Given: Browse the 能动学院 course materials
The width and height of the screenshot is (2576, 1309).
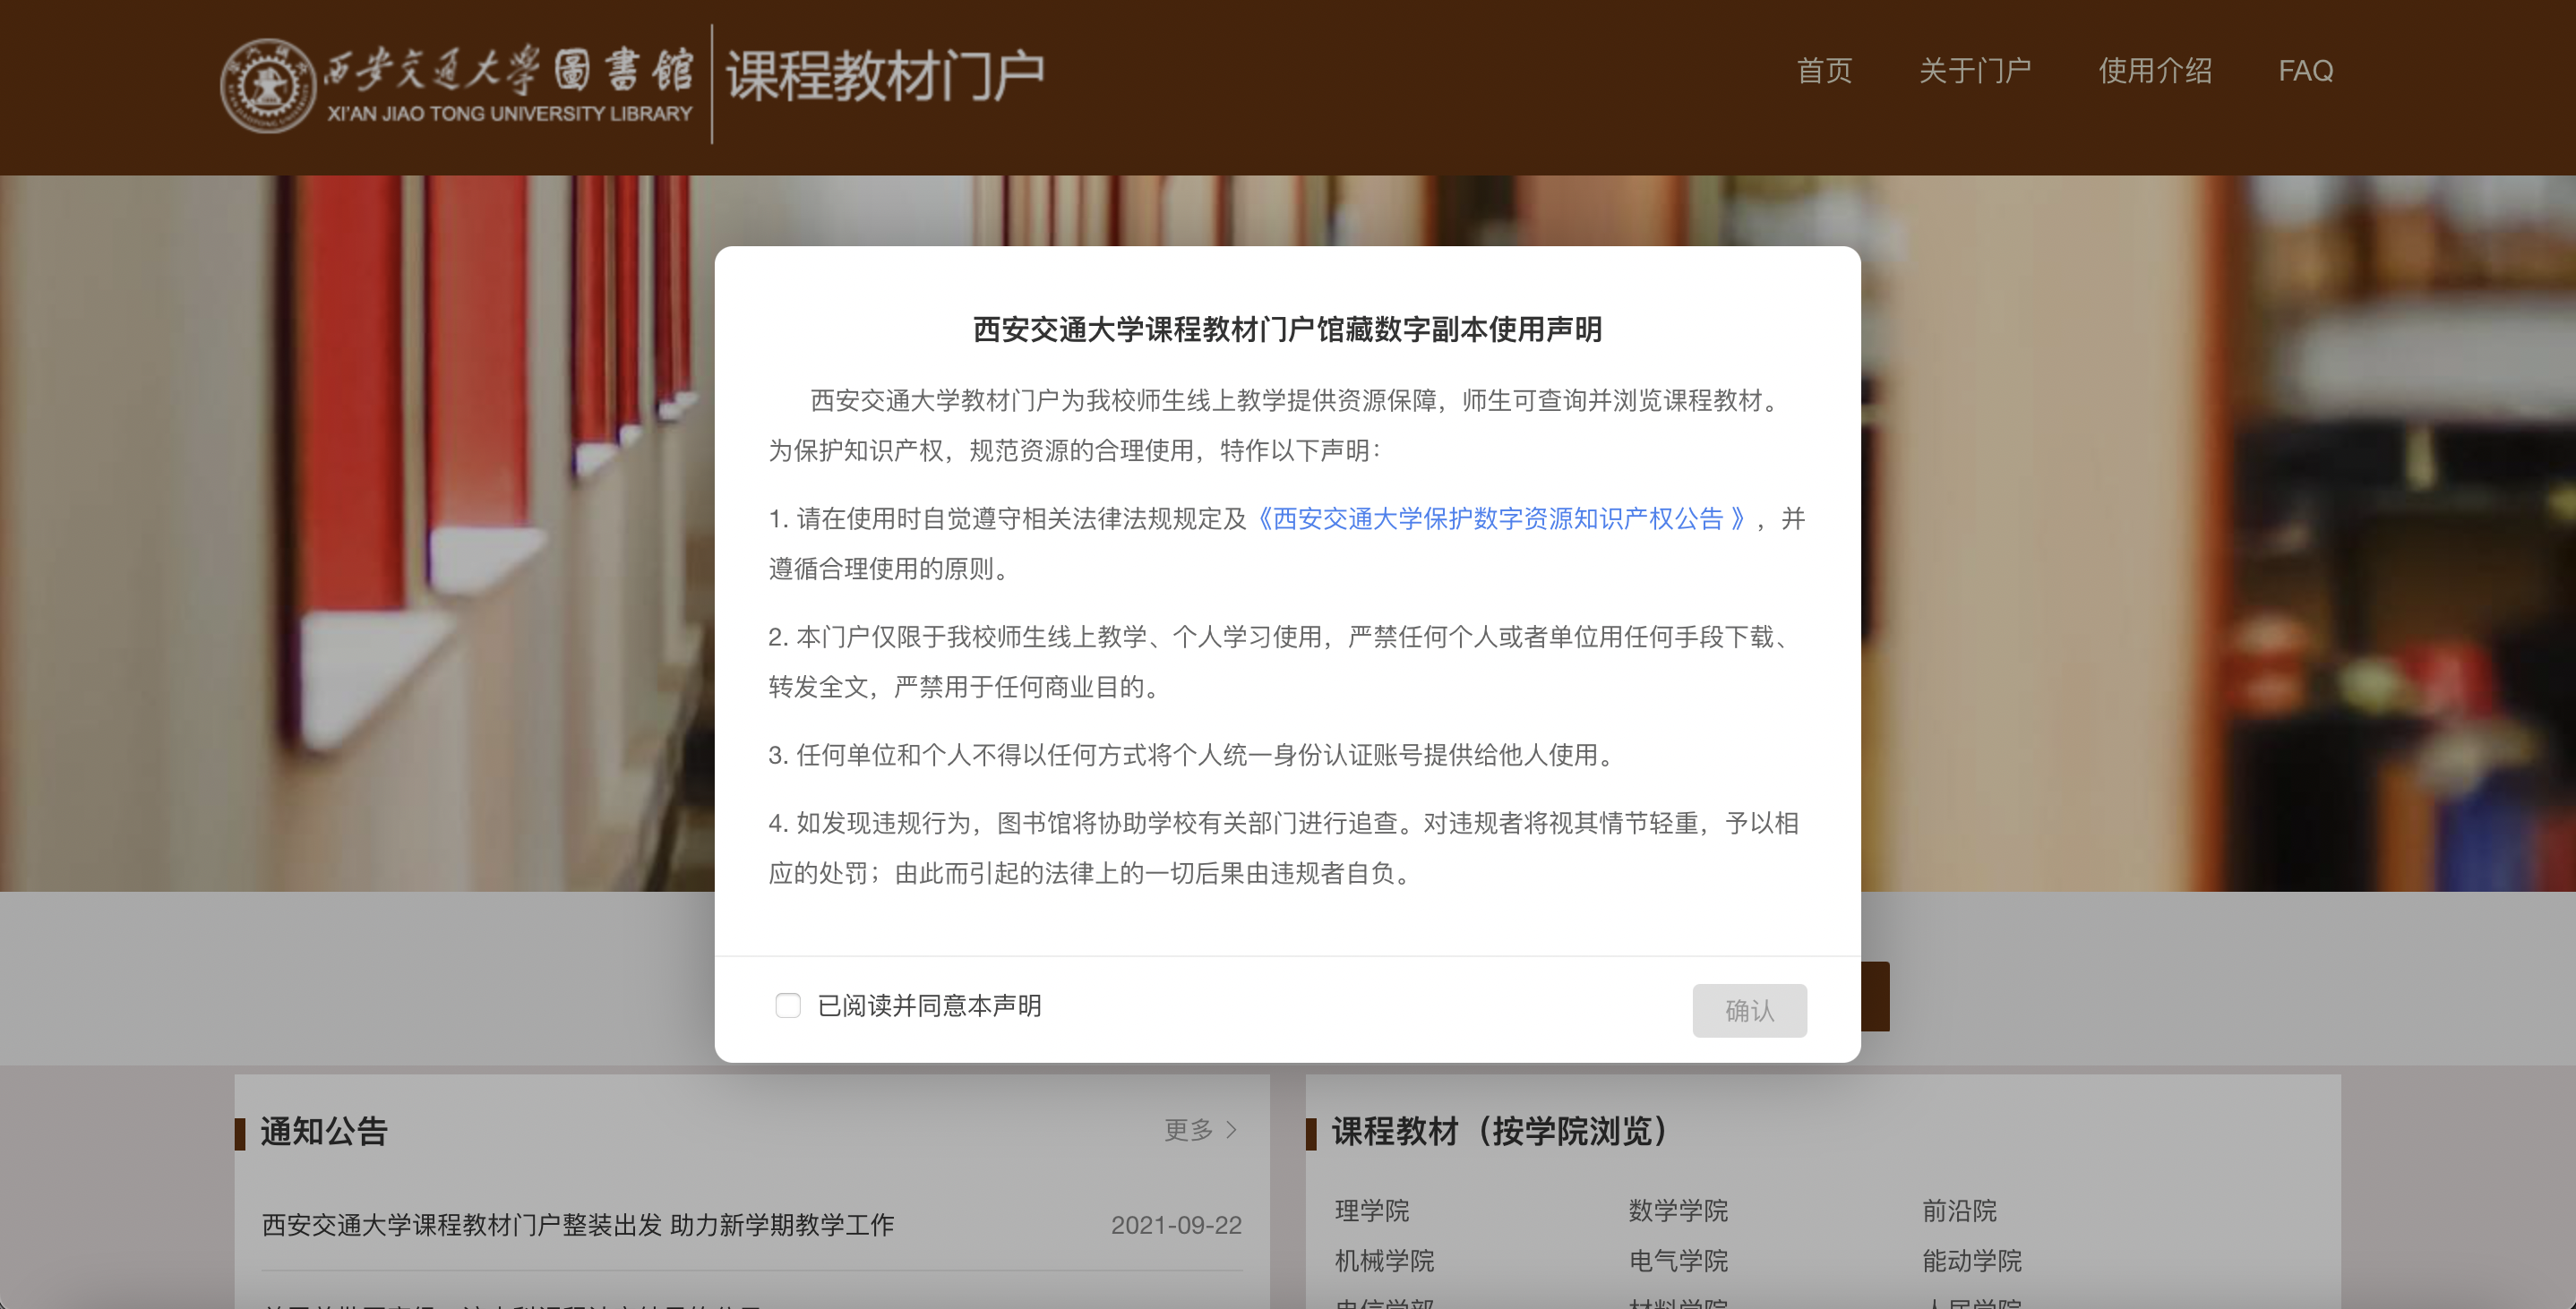Looking at the screenshot, I should pos(1971,1260).
